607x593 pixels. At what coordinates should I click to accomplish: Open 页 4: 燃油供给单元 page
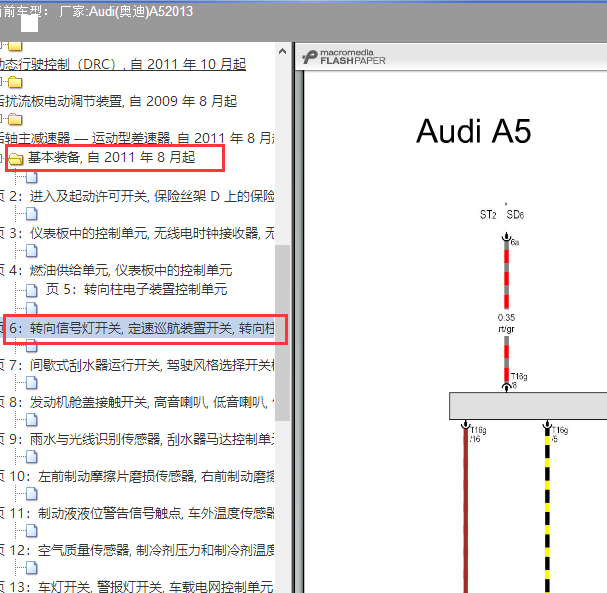pos(116,270)
